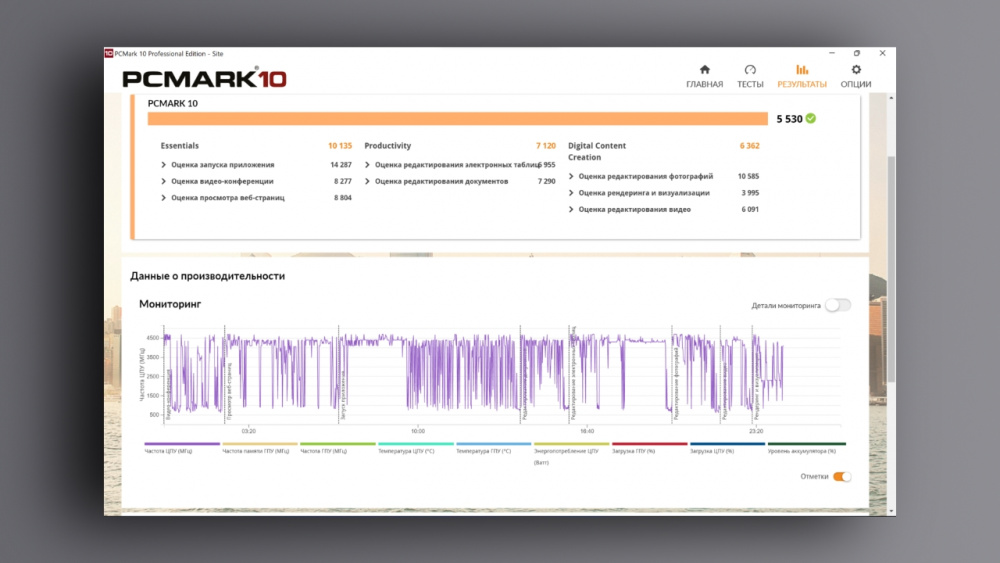
Task: Turn off the Отметки switch
Action: 842,476
